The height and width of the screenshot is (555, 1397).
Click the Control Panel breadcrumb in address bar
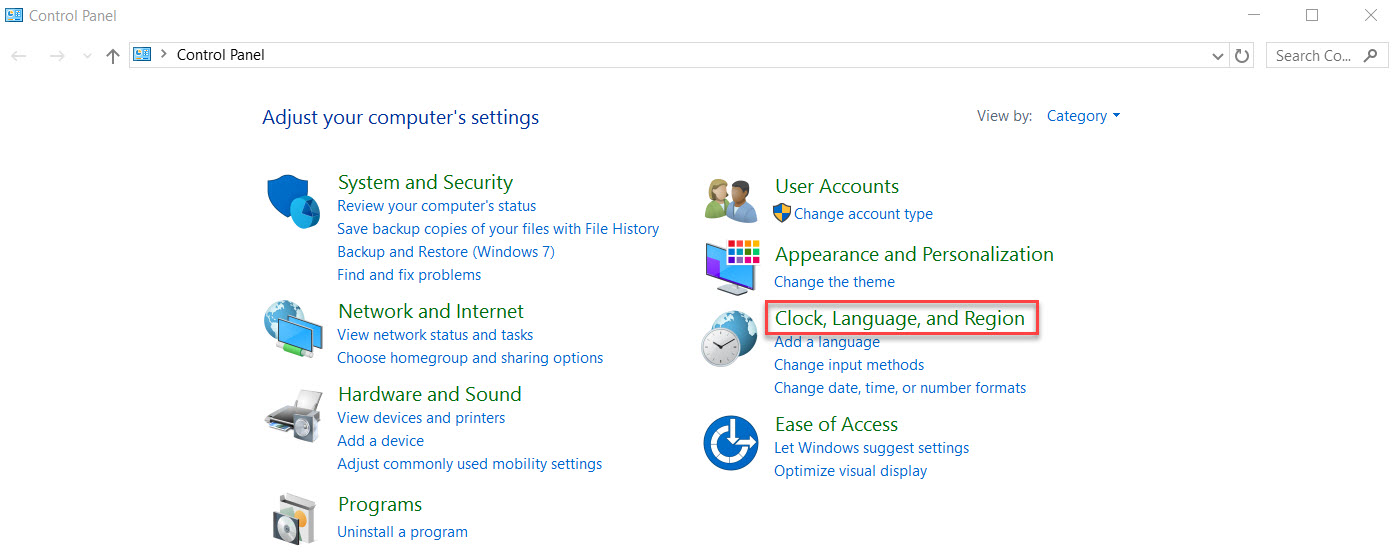click(221, 55)
